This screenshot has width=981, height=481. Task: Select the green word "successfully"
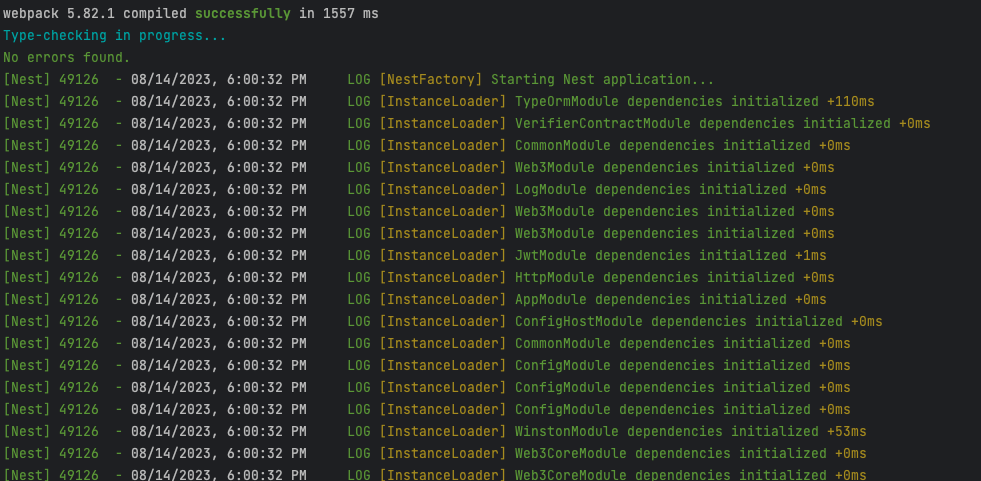click(x=243, y=13)
